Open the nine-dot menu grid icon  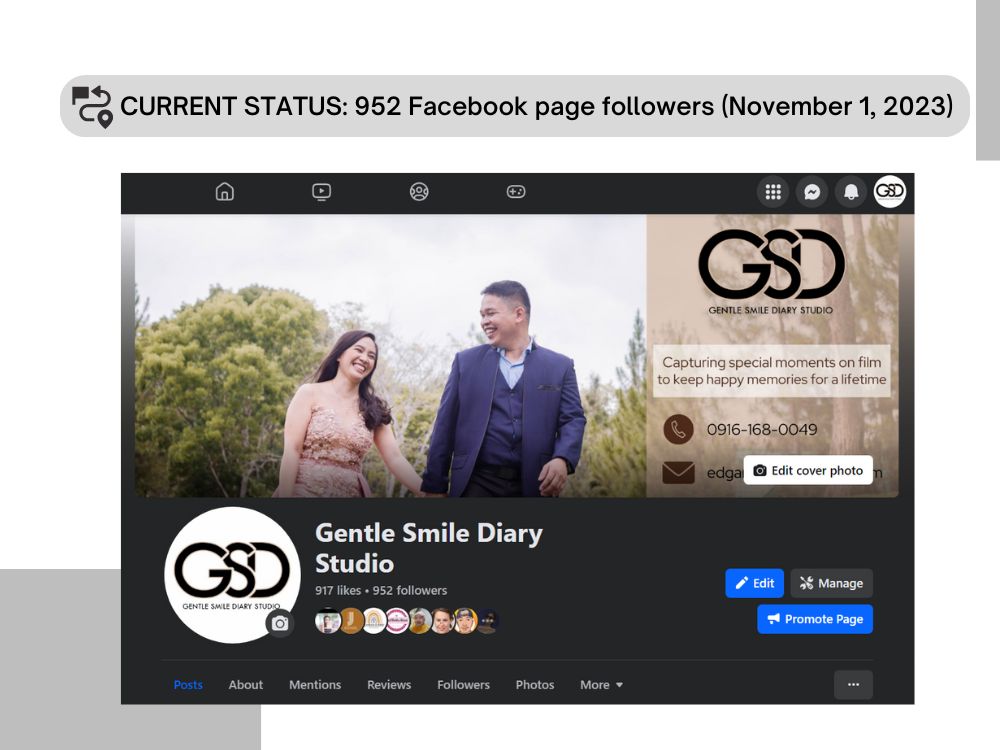(x=773, y=191)
